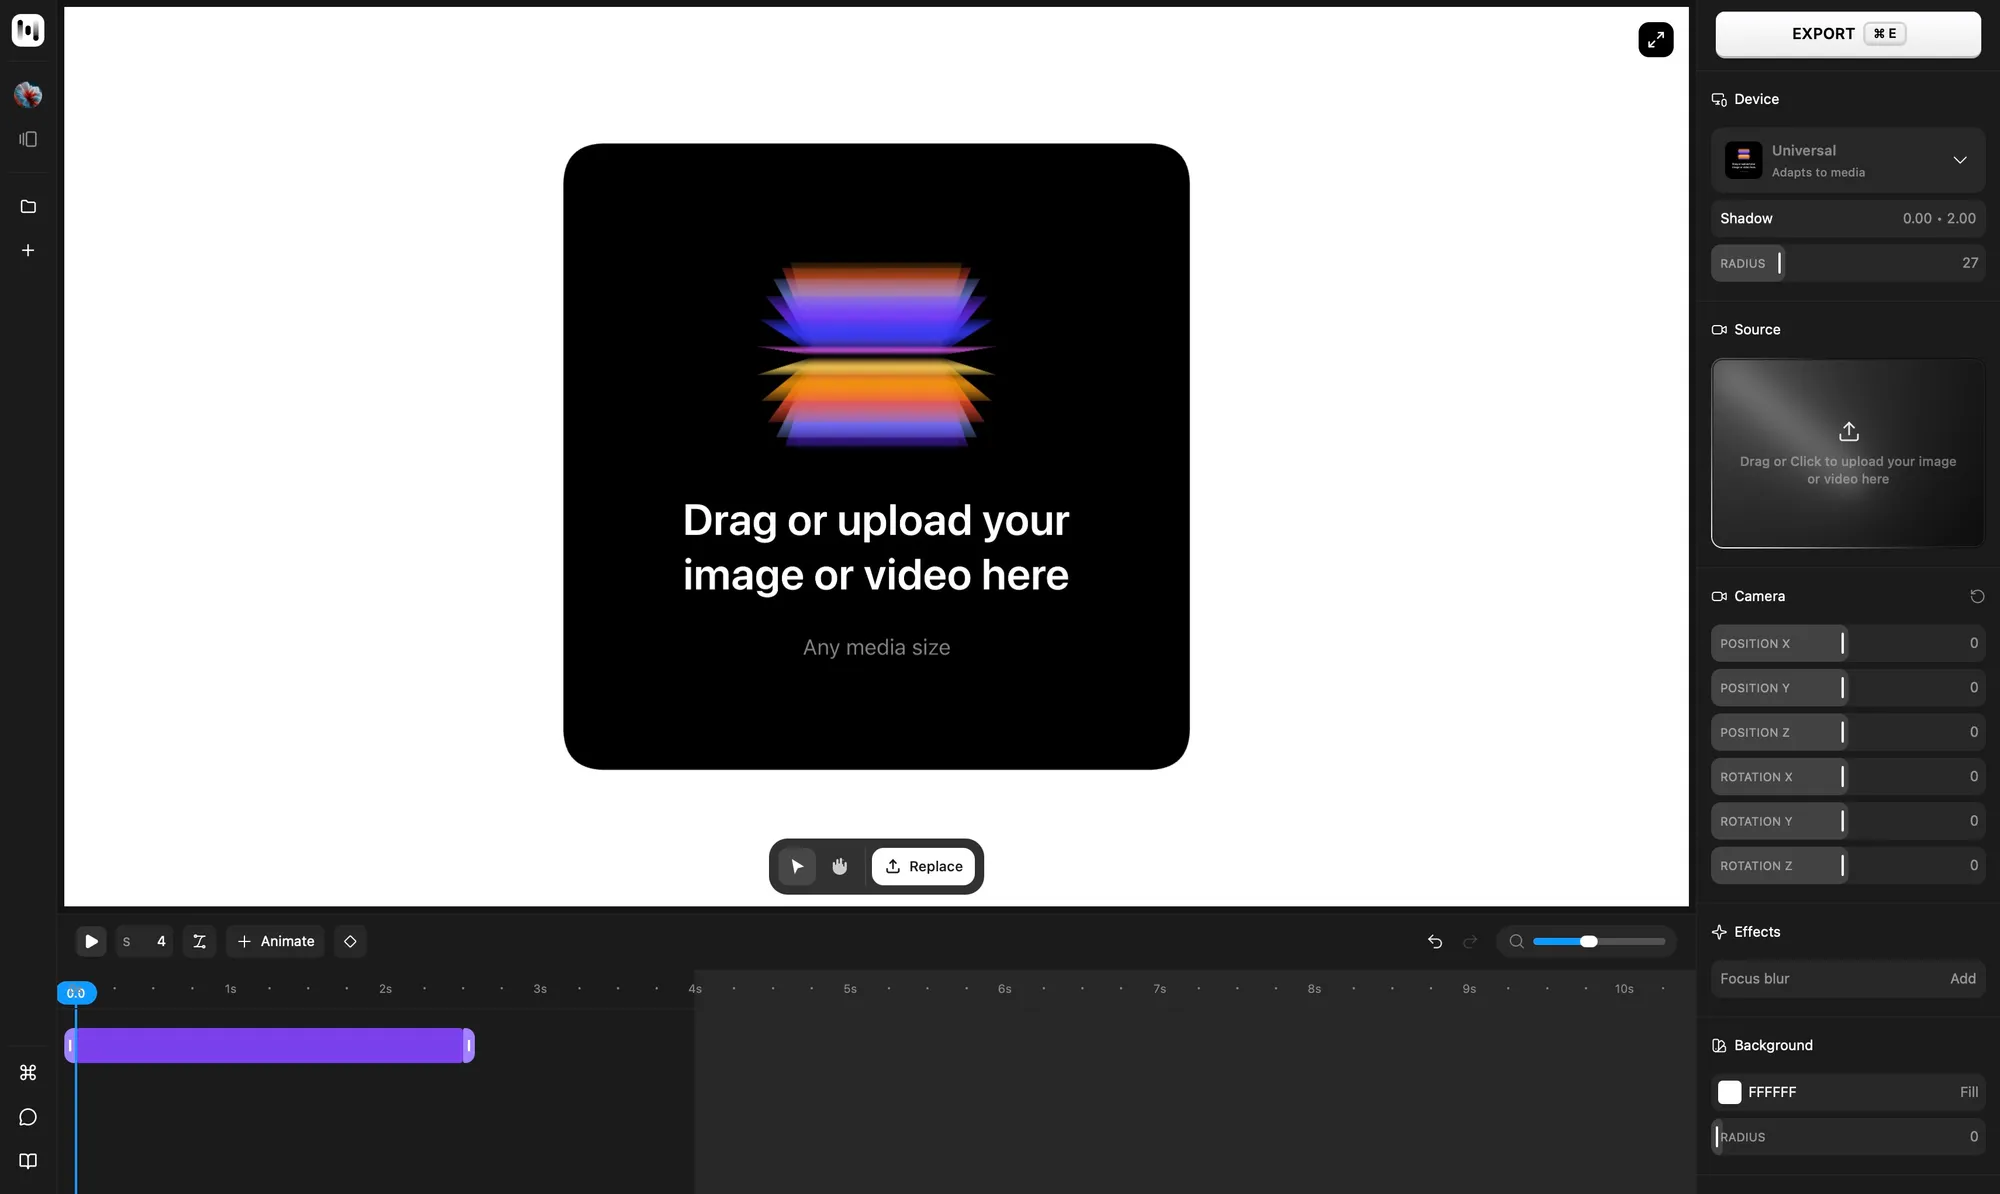Click the 5s mark on timeline ruler
The height and width of the screenshot is (1194, 2000).
coord(850,989)
